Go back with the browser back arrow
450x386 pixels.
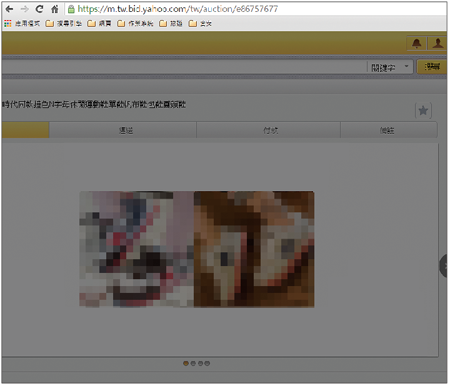coord(9,9)
